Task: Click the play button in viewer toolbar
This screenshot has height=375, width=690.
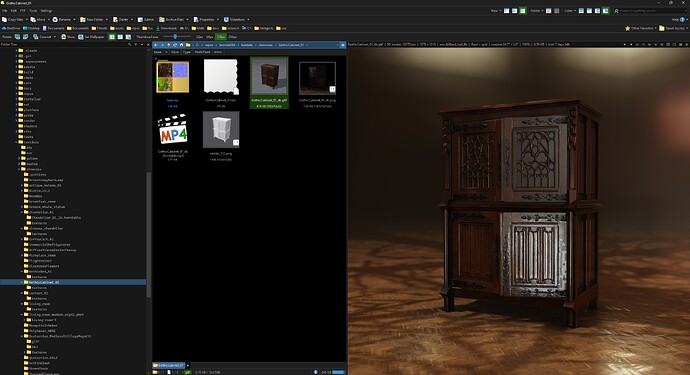Action: click(x=624, y=44)
